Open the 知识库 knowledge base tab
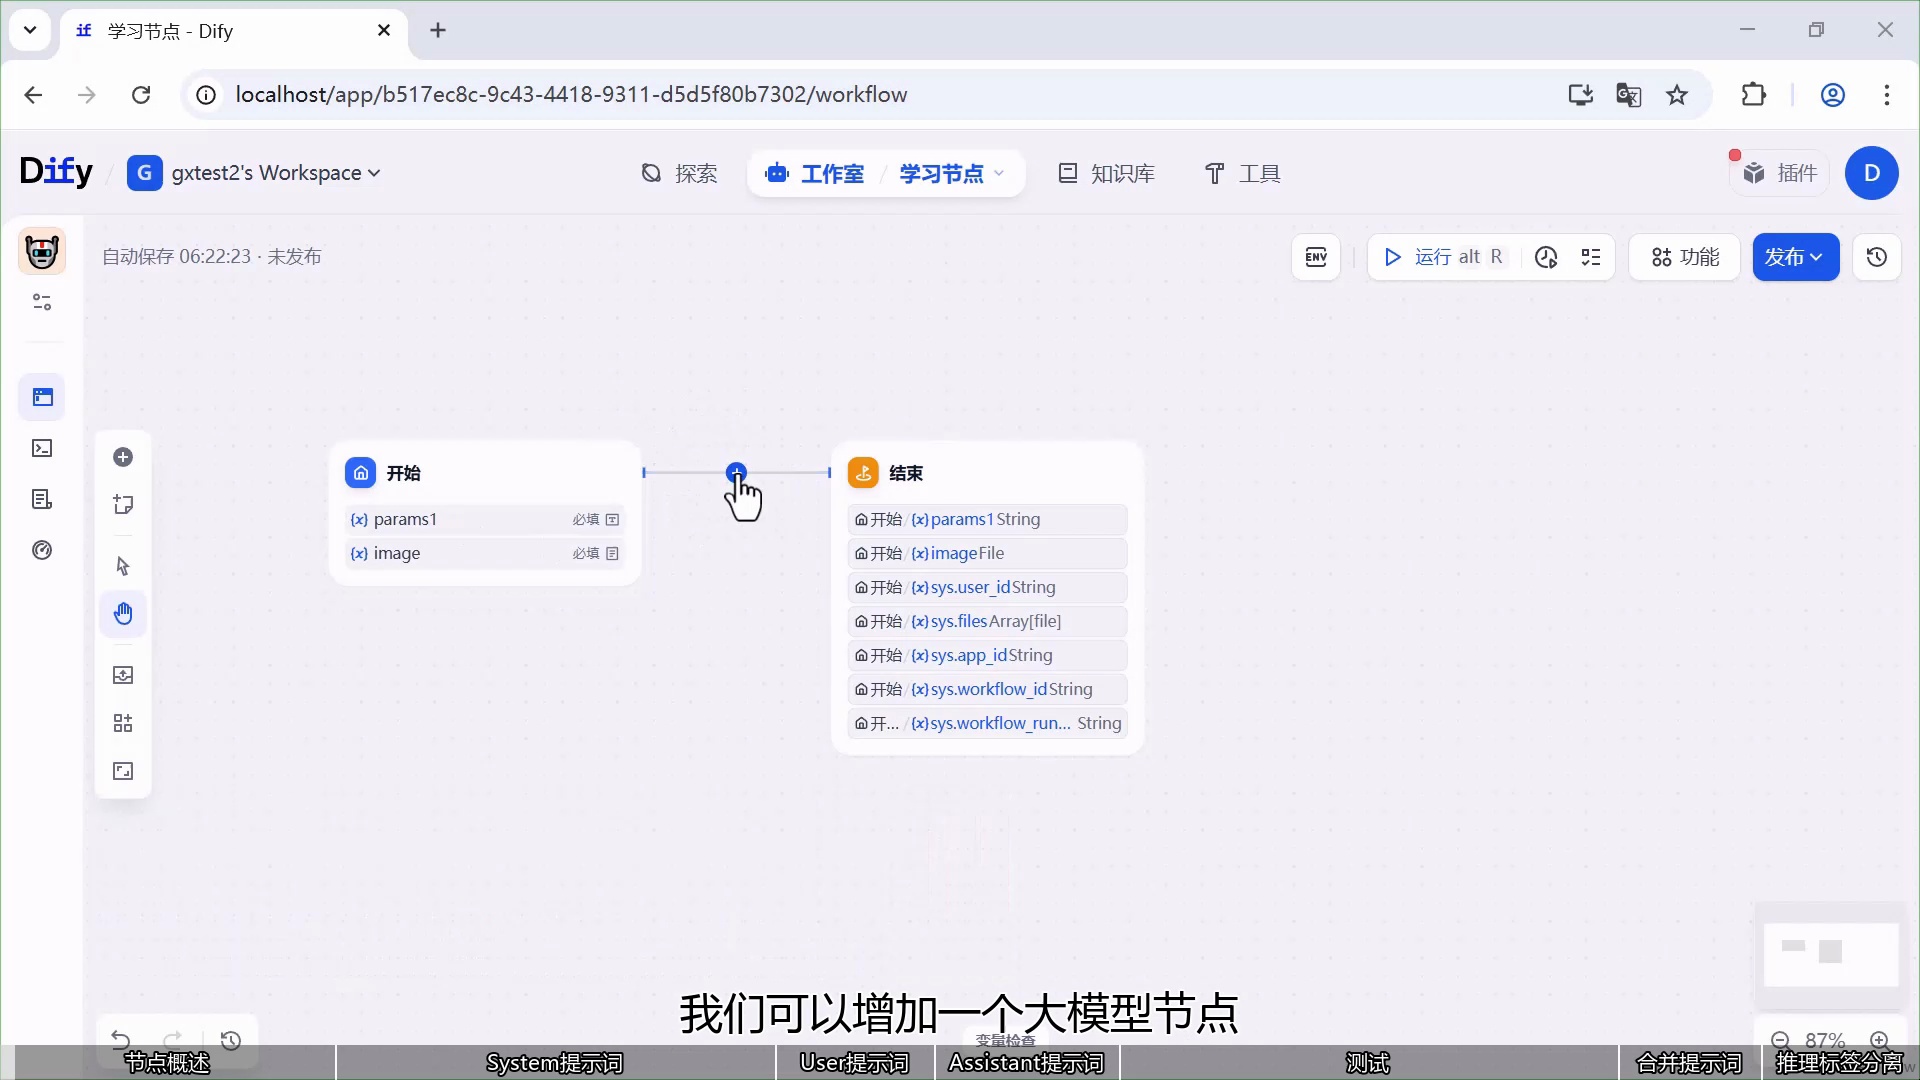The height and width of the screenshot is (1080, 1920). coord(1106,174)
